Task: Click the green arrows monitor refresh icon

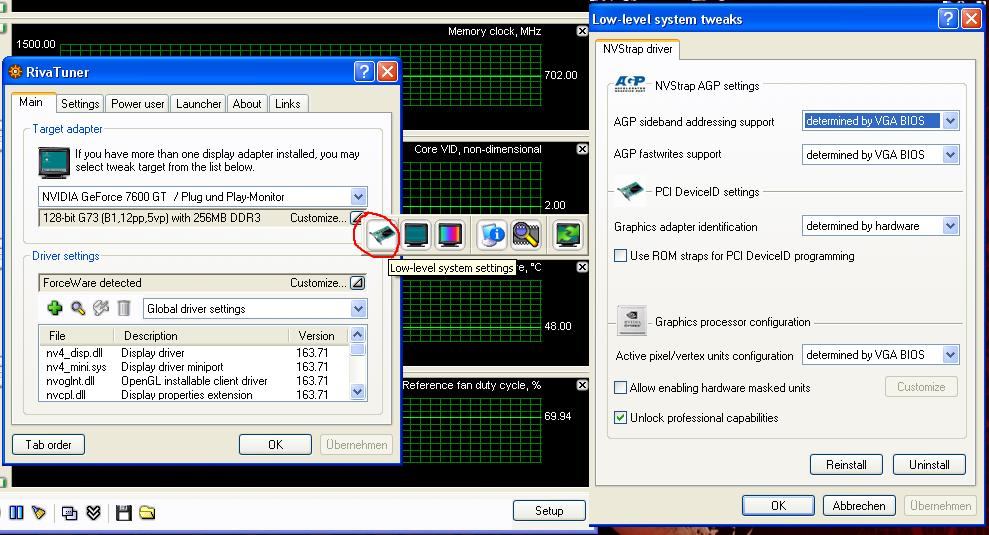Action: 568,235
